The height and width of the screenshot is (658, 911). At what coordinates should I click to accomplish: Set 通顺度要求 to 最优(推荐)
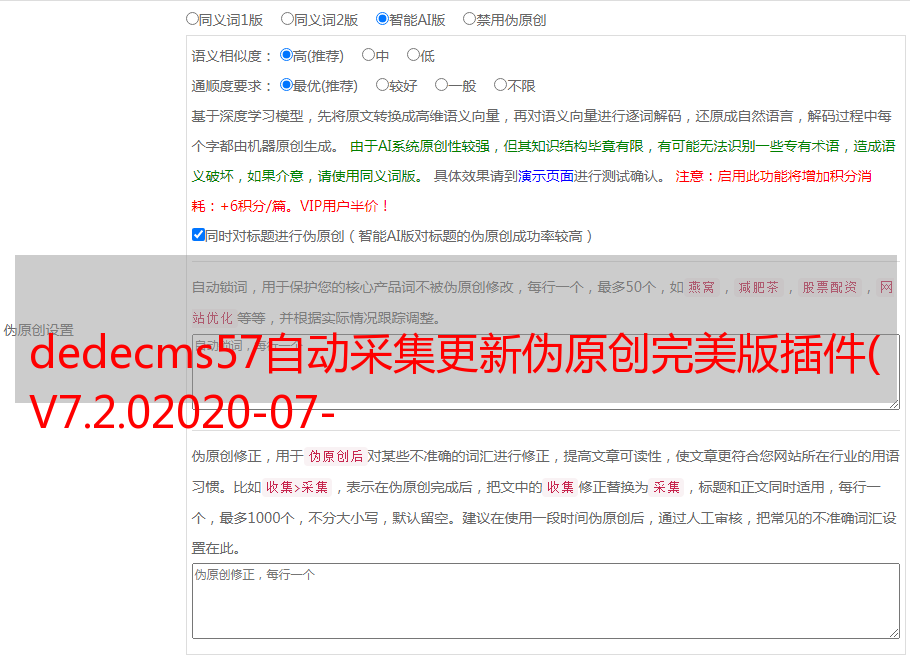(x=286, y=85)
